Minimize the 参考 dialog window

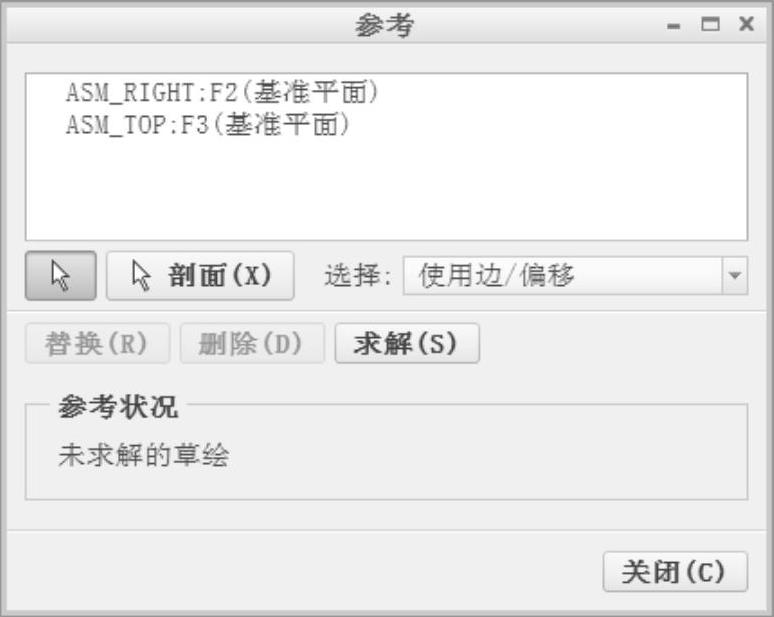click(674, 26)
